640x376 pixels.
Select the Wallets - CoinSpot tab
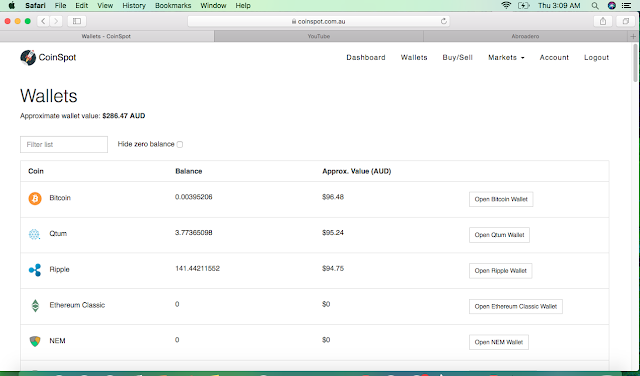pos(107,36)
